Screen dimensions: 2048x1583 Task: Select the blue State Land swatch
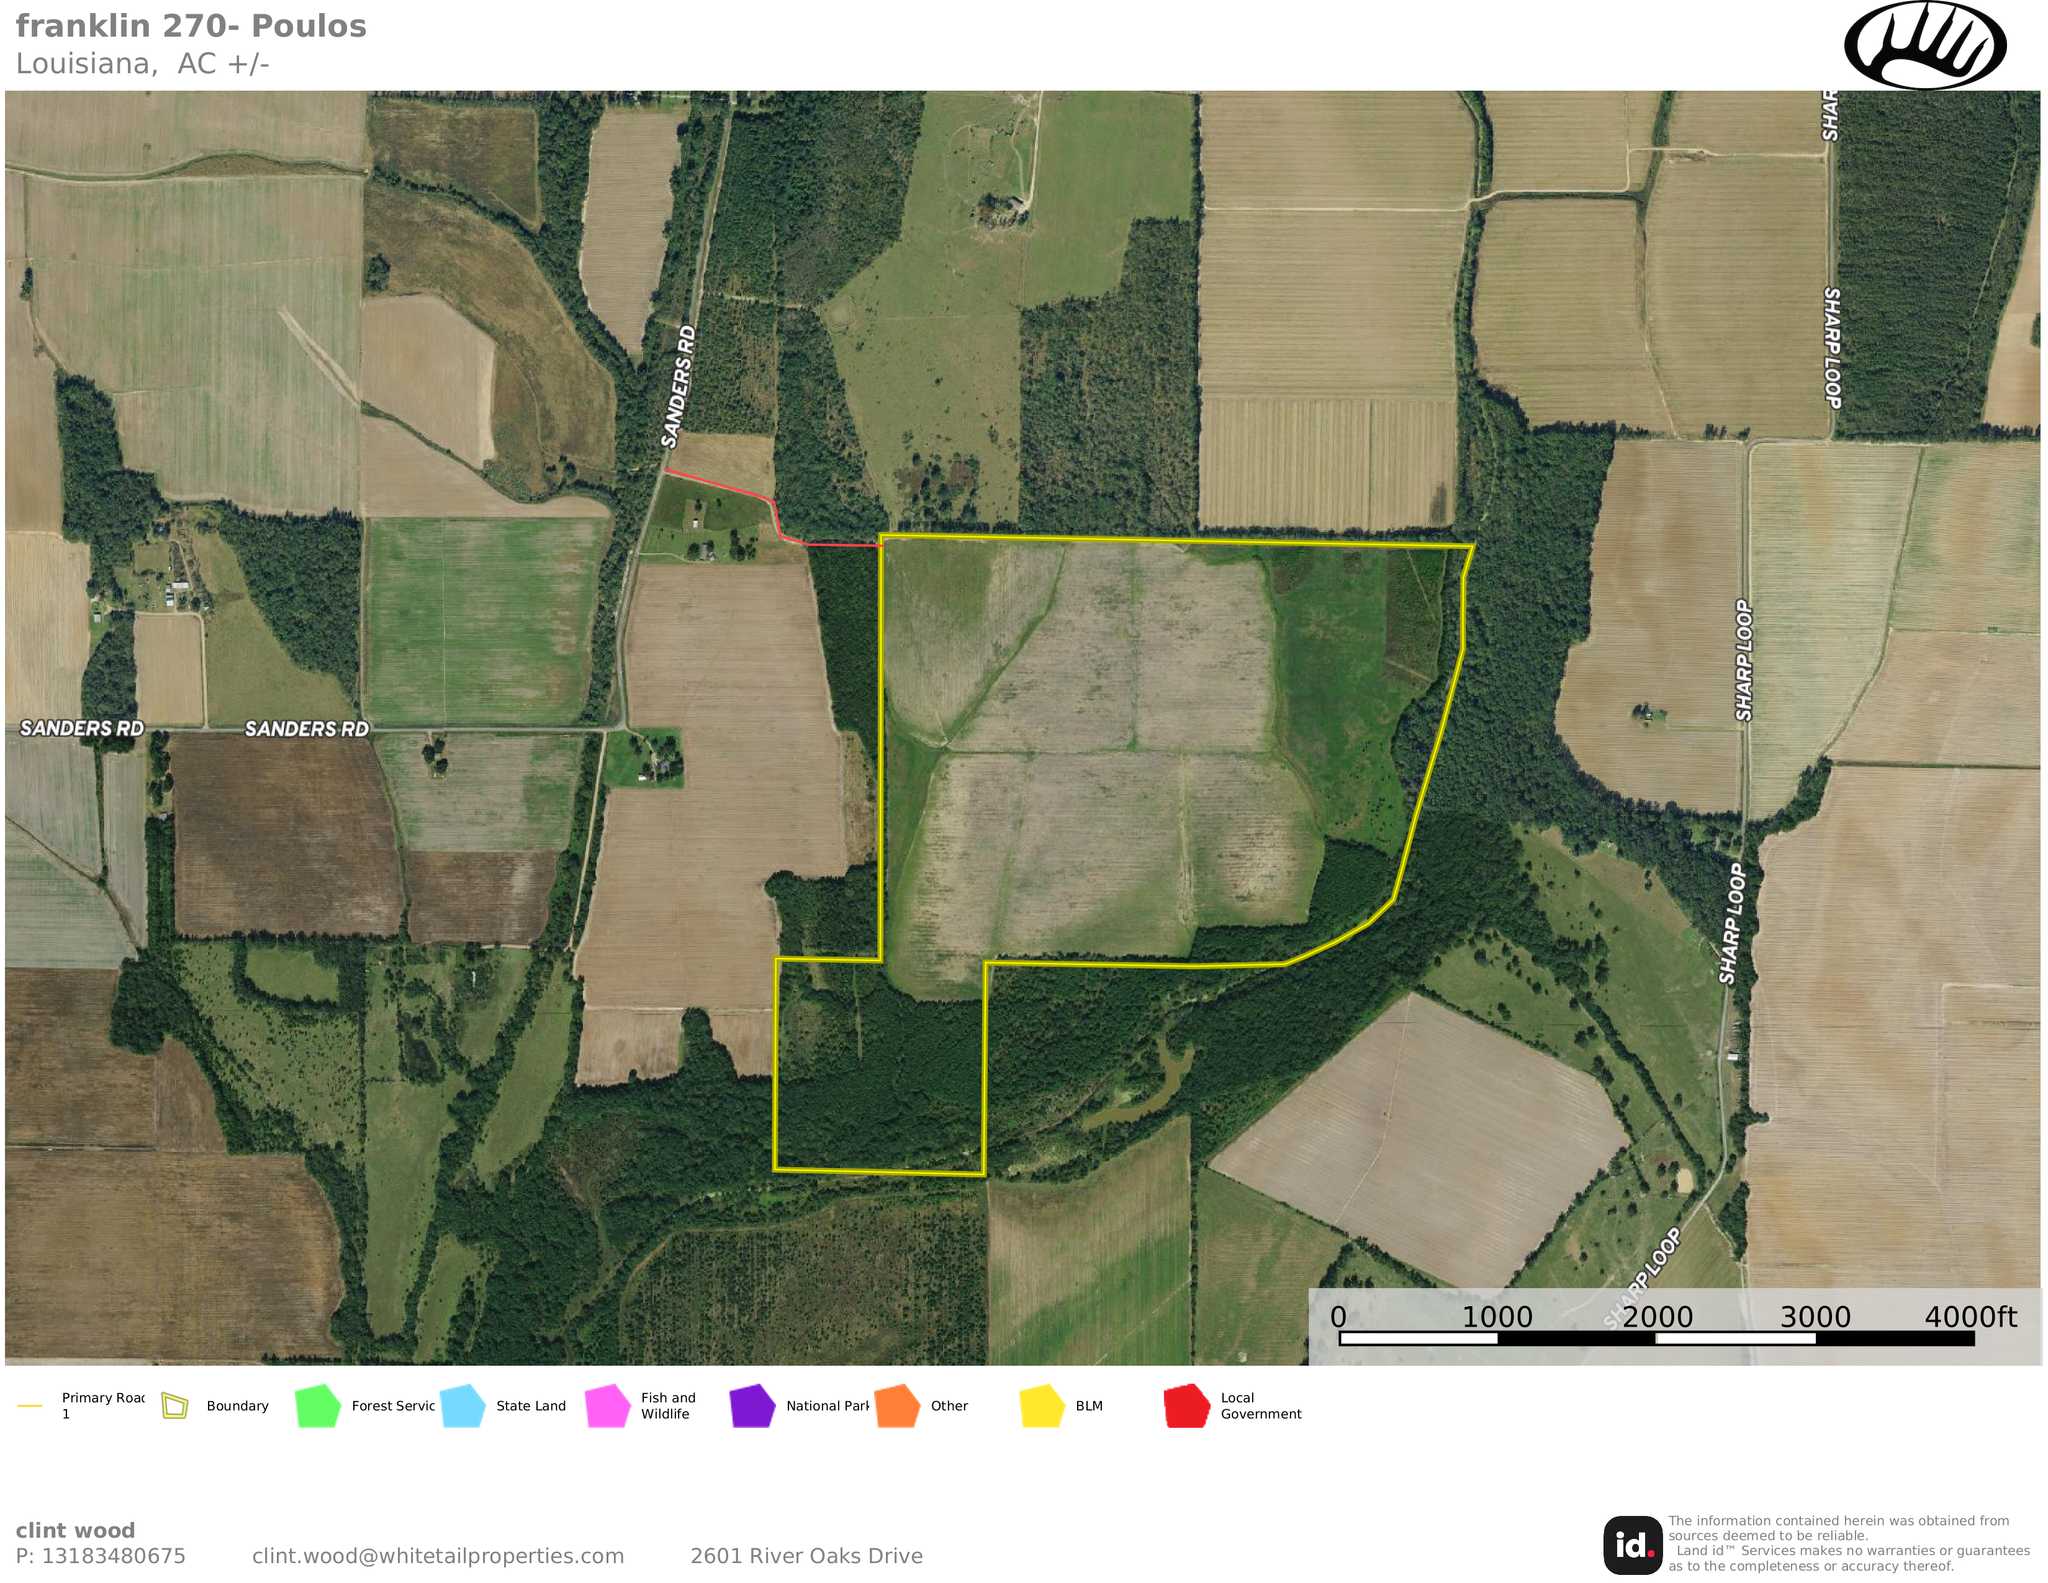pyautogui.click(x=463, y=1406)
